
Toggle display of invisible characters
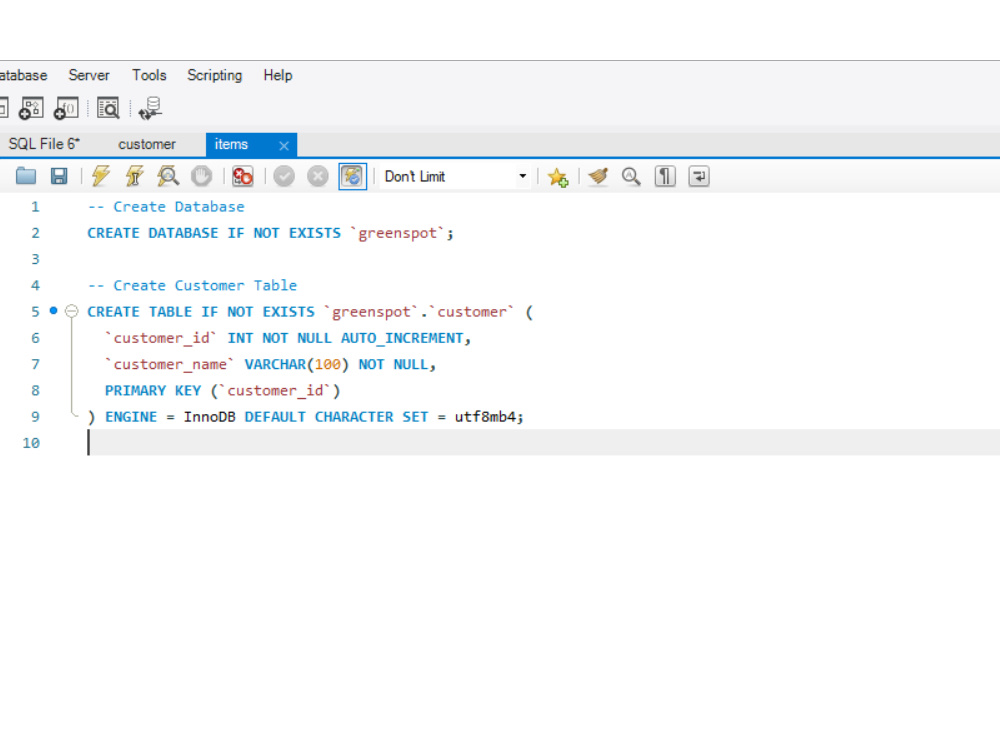point(665,176)
